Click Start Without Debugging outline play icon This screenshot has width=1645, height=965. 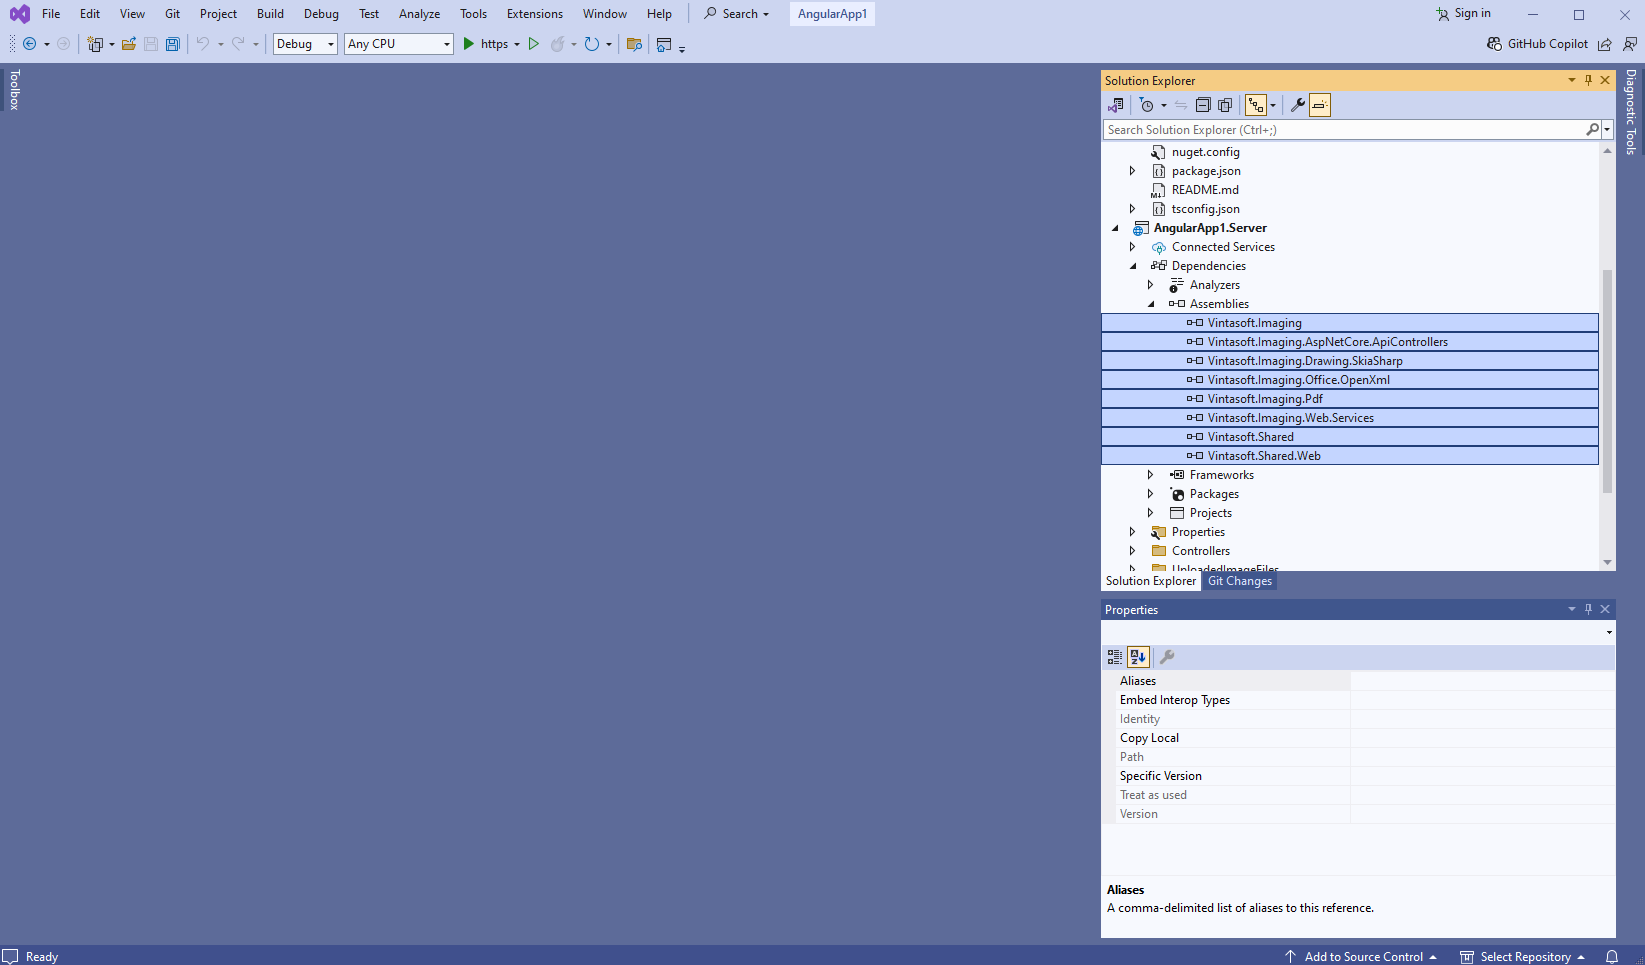click(534, 44)
